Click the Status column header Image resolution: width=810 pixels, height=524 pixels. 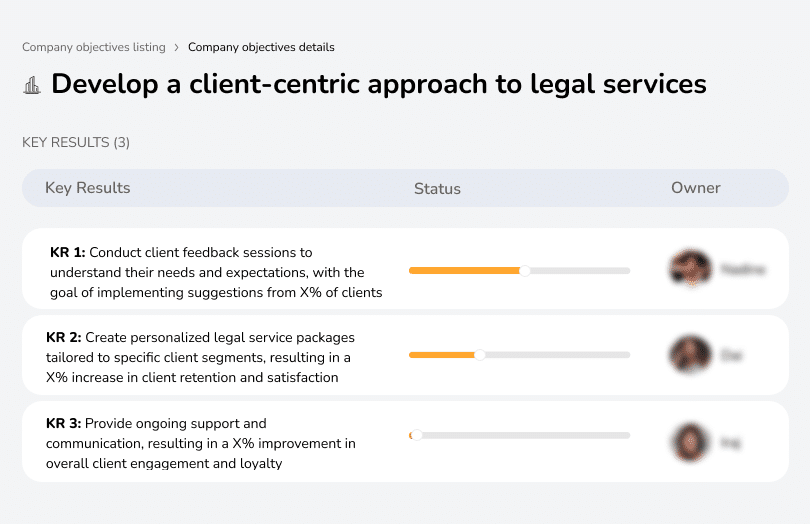click(x=437, y=189)
